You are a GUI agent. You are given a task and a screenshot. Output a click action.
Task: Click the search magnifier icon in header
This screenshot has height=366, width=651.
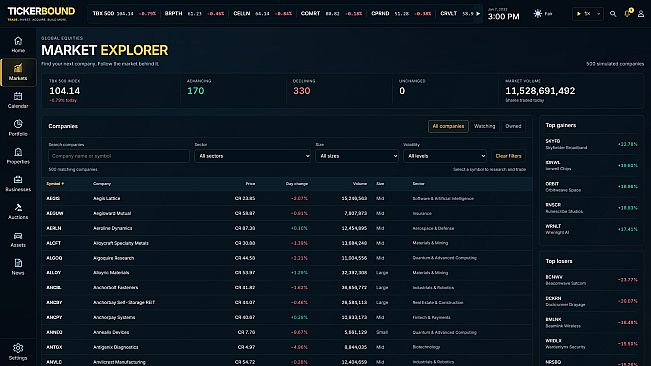click(x=613, y=14)
